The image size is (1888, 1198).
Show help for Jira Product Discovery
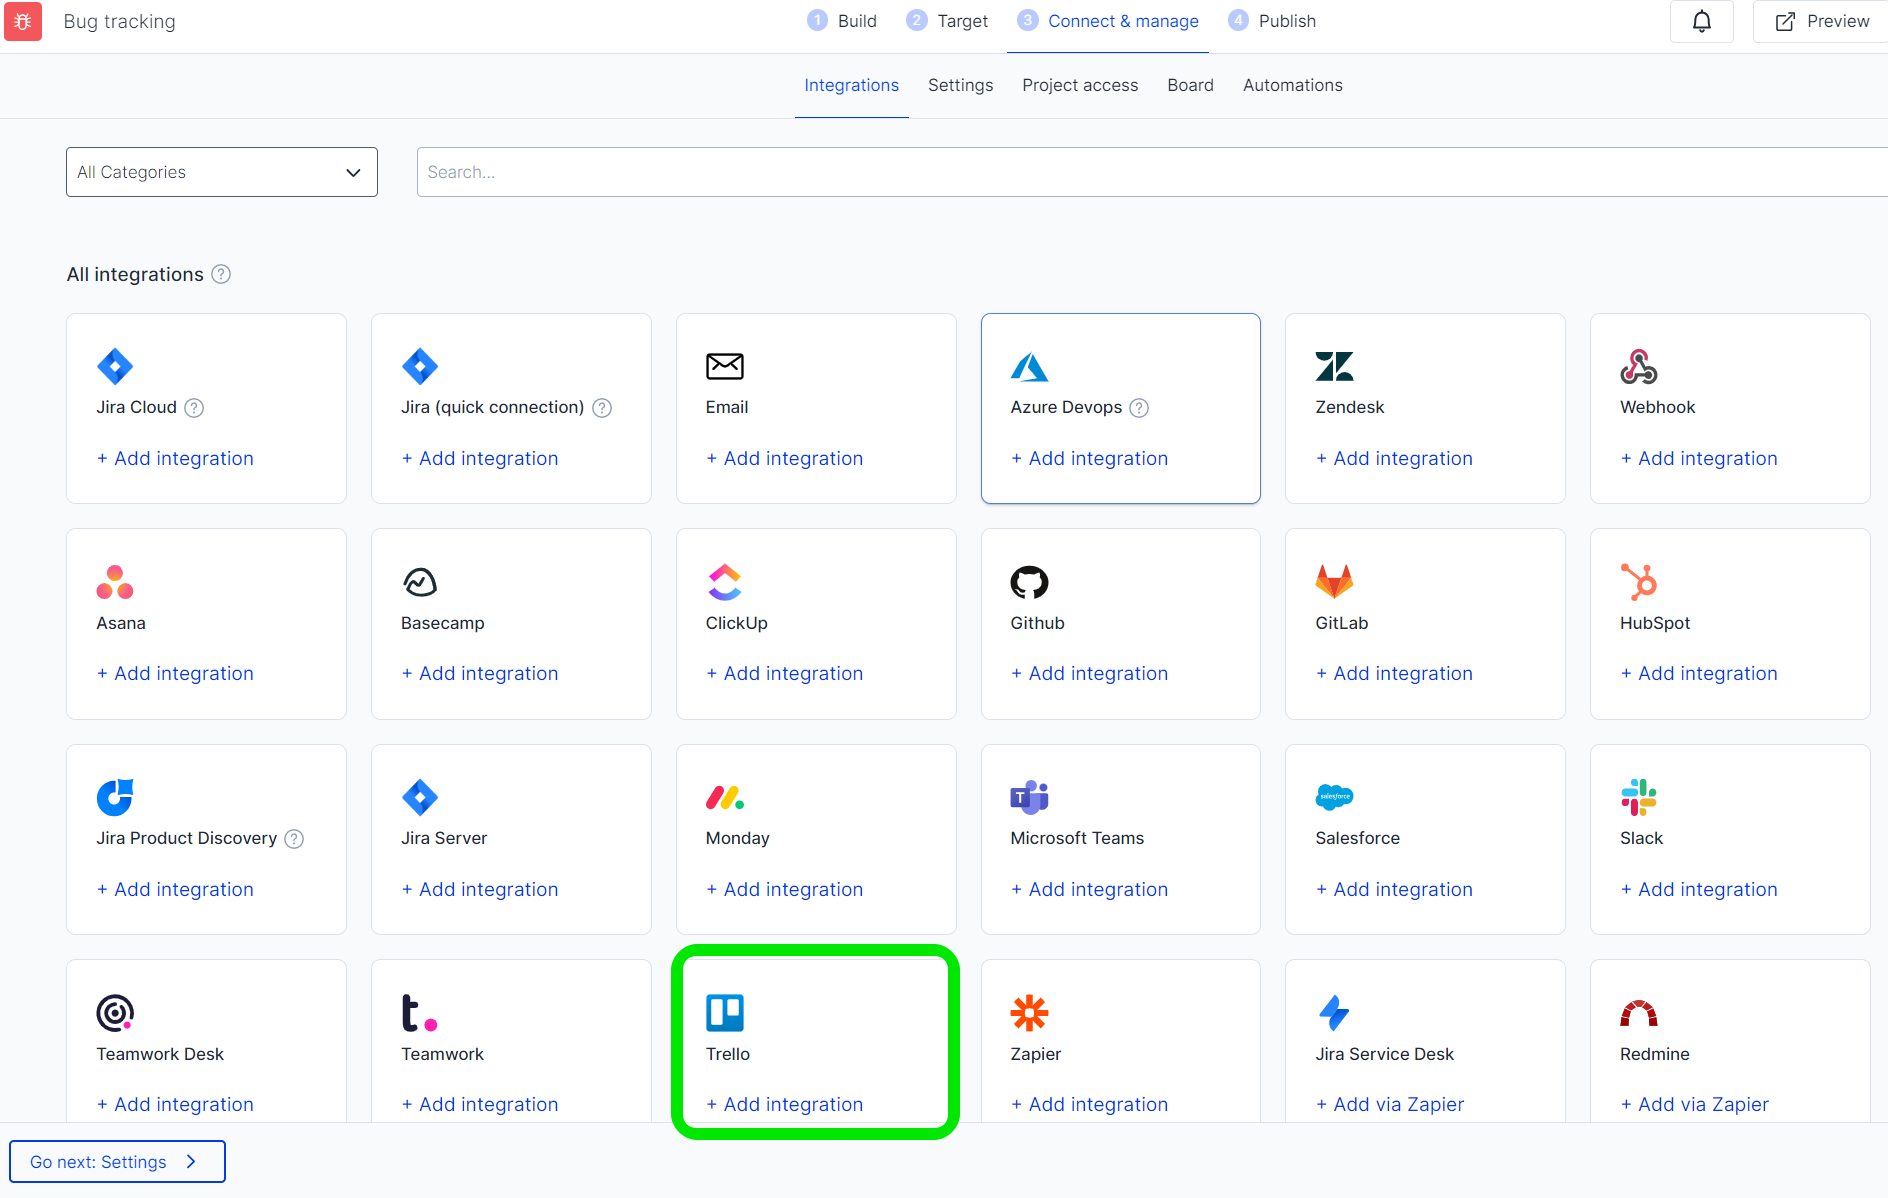click(294, 839)
